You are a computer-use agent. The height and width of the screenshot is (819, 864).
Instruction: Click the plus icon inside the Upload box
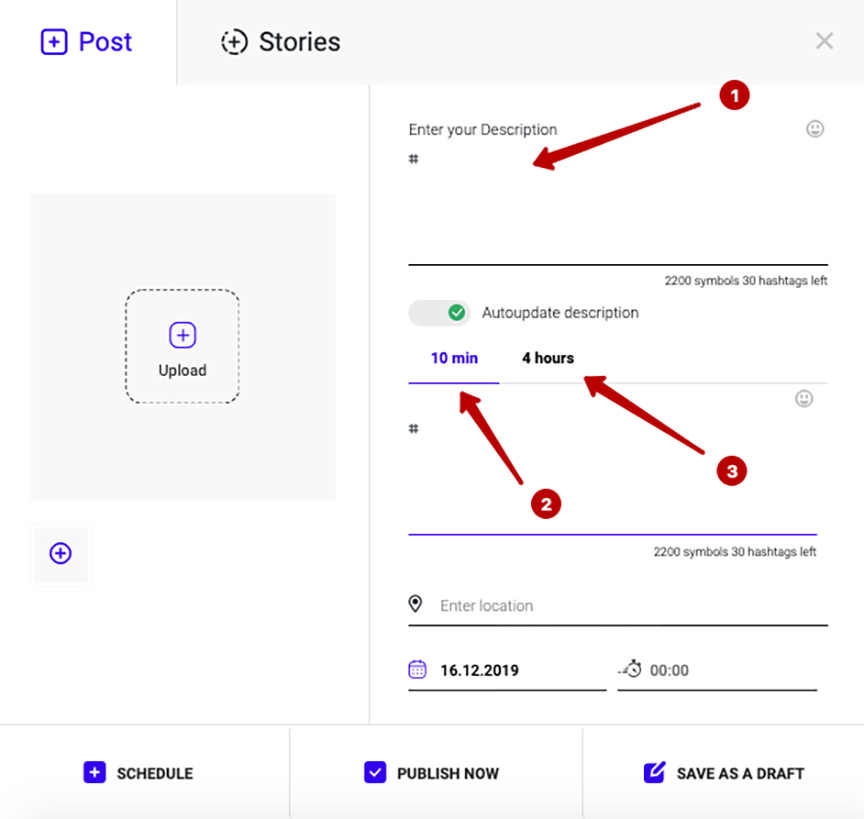[x=182, y=335]
